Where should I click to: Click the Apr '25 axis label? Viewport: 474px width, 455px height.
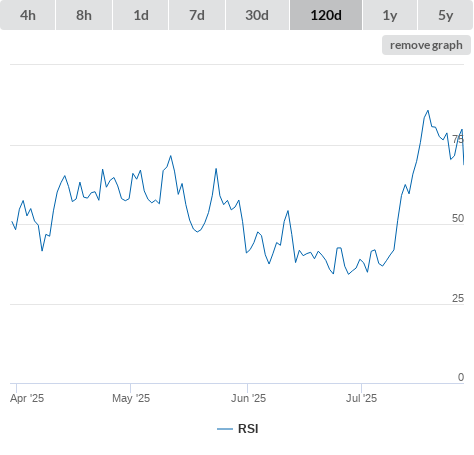[27, 398]
